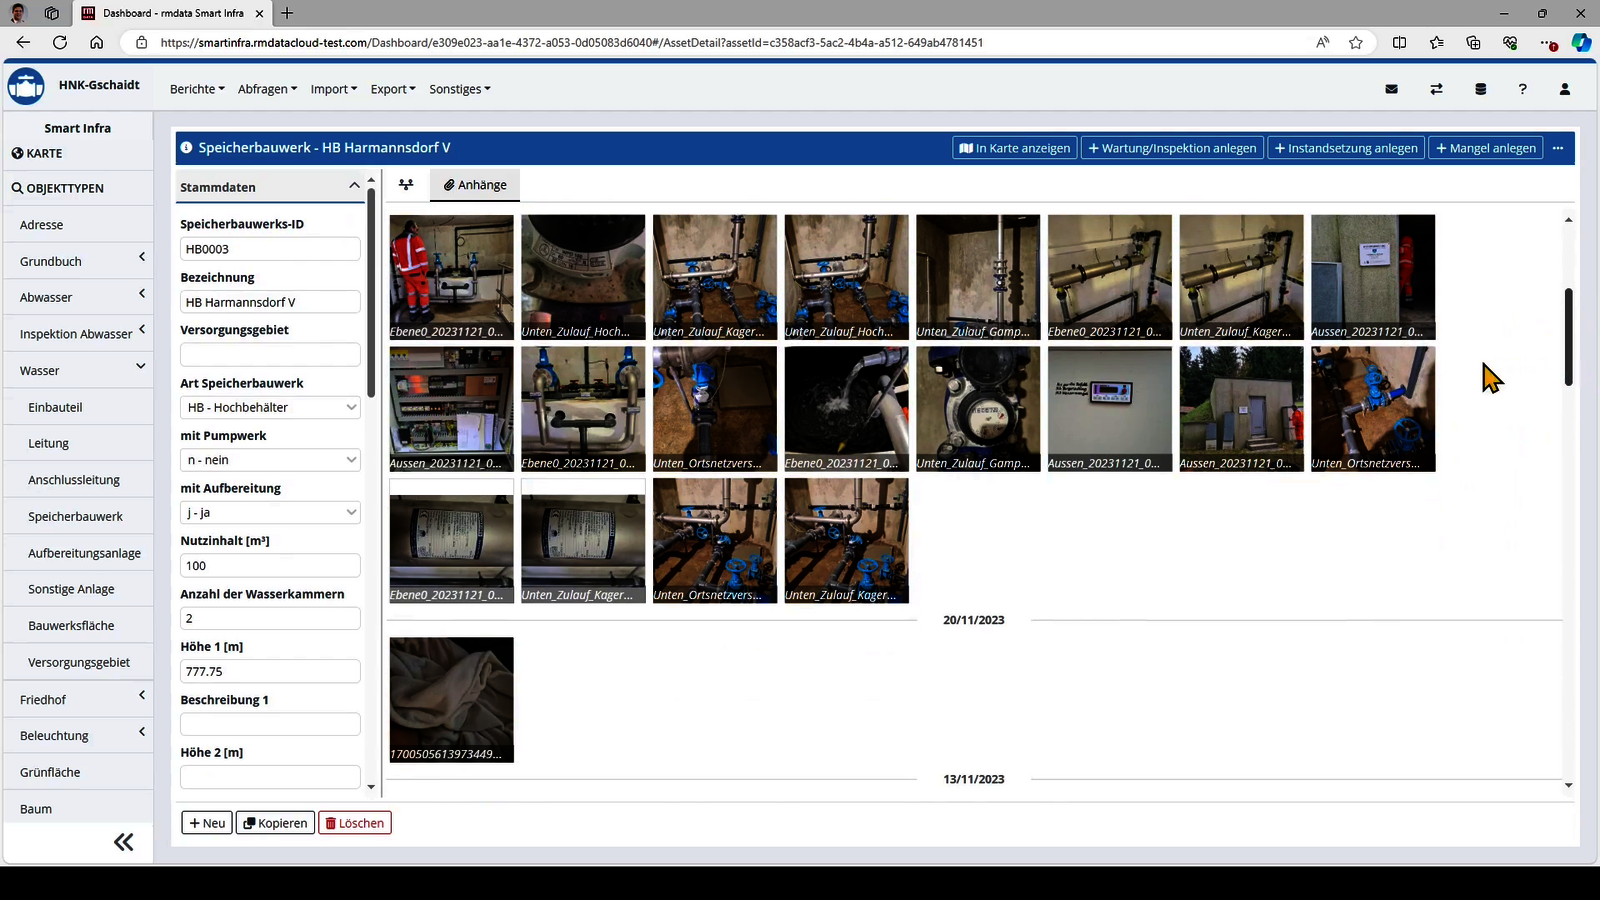
Task: Collapse sidebar with double chevron icon
Action: point(123,842)
